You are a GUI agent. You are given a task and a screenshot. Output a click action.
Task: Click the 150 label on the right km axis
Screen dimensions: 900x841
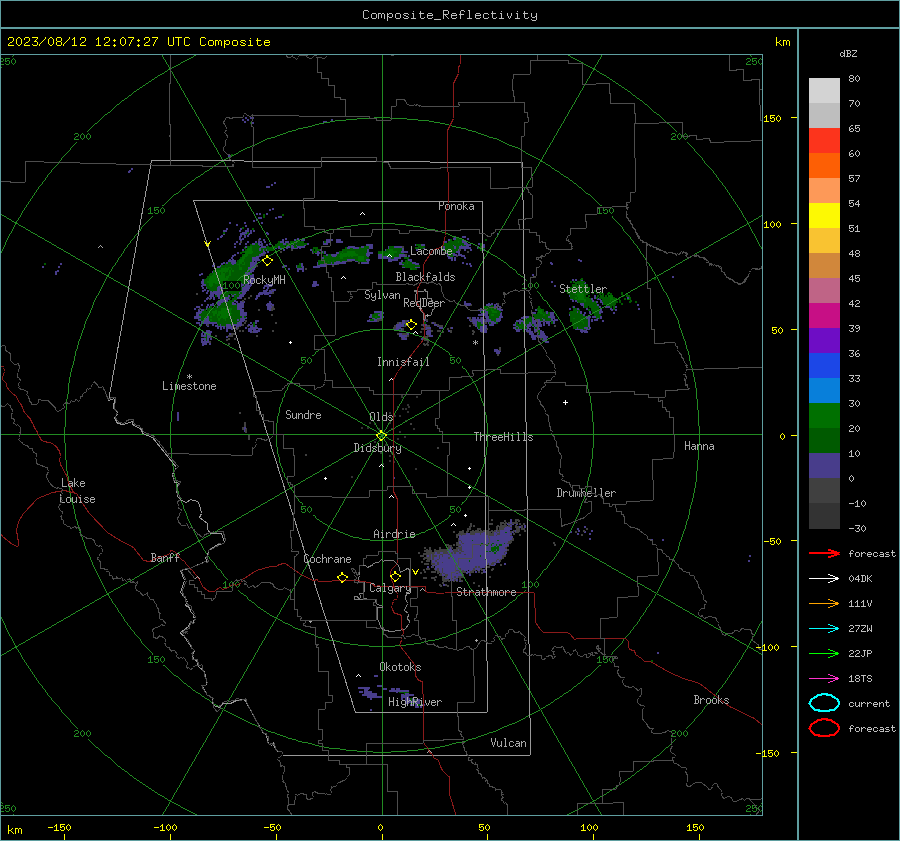(772, 118)
